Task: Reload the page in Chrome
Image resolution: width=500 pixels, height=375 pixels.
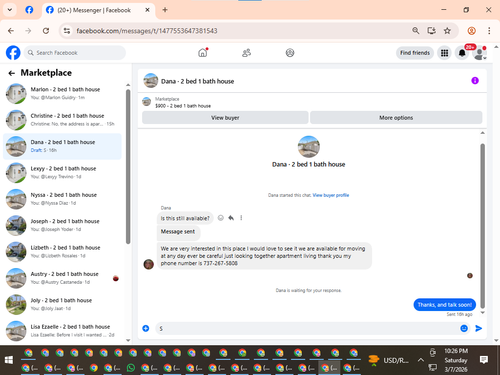Action: [x=46, y=31]
